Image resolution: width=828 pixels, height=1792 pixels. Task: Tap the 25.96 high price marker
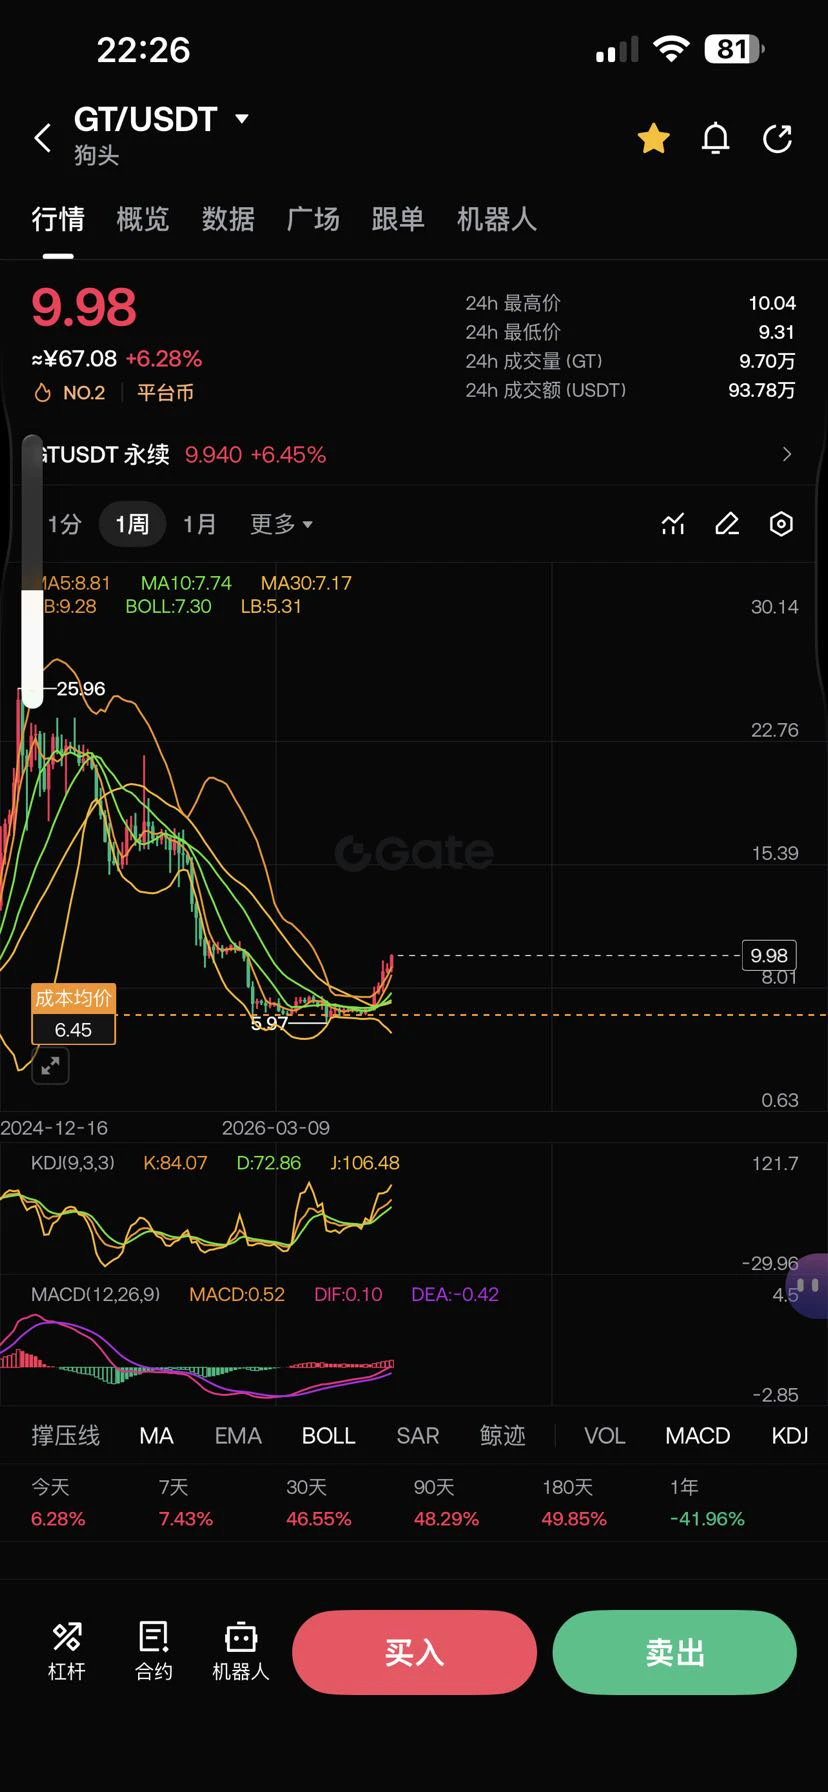pos(80,689)
